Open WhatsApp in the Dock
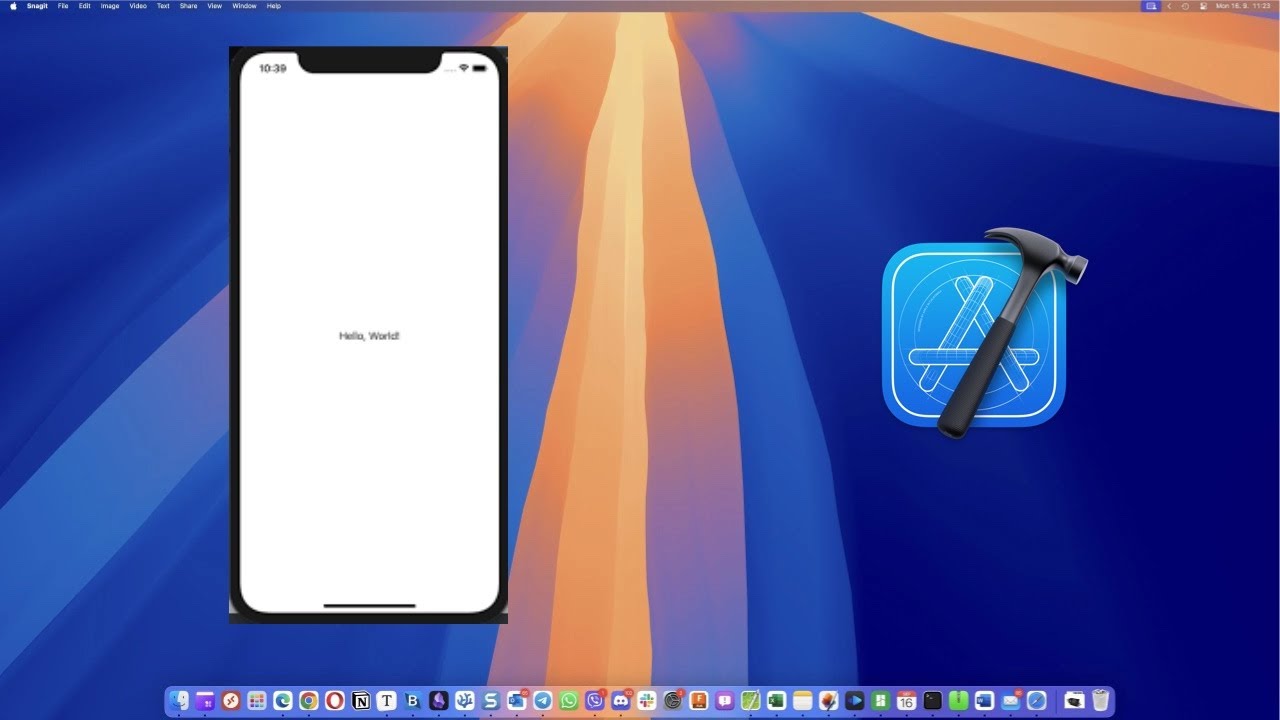This screenshot has height=720, width=1280. tap(569, 701)
